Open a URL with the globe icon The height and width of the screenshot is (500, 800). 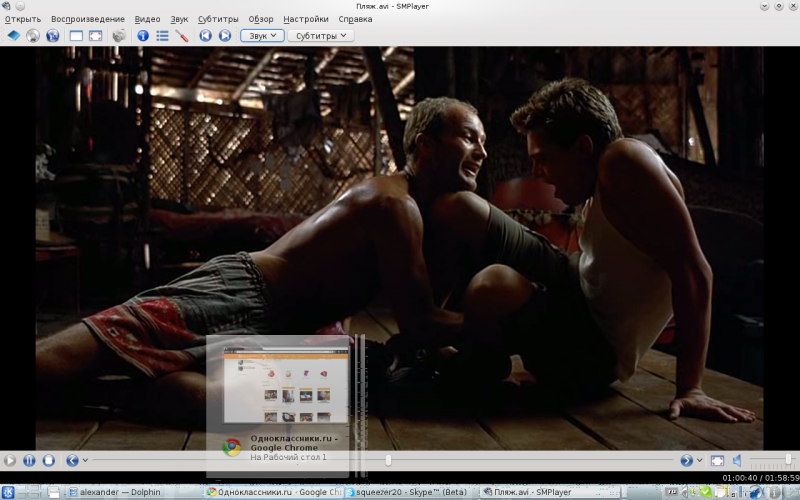[53, 35]
